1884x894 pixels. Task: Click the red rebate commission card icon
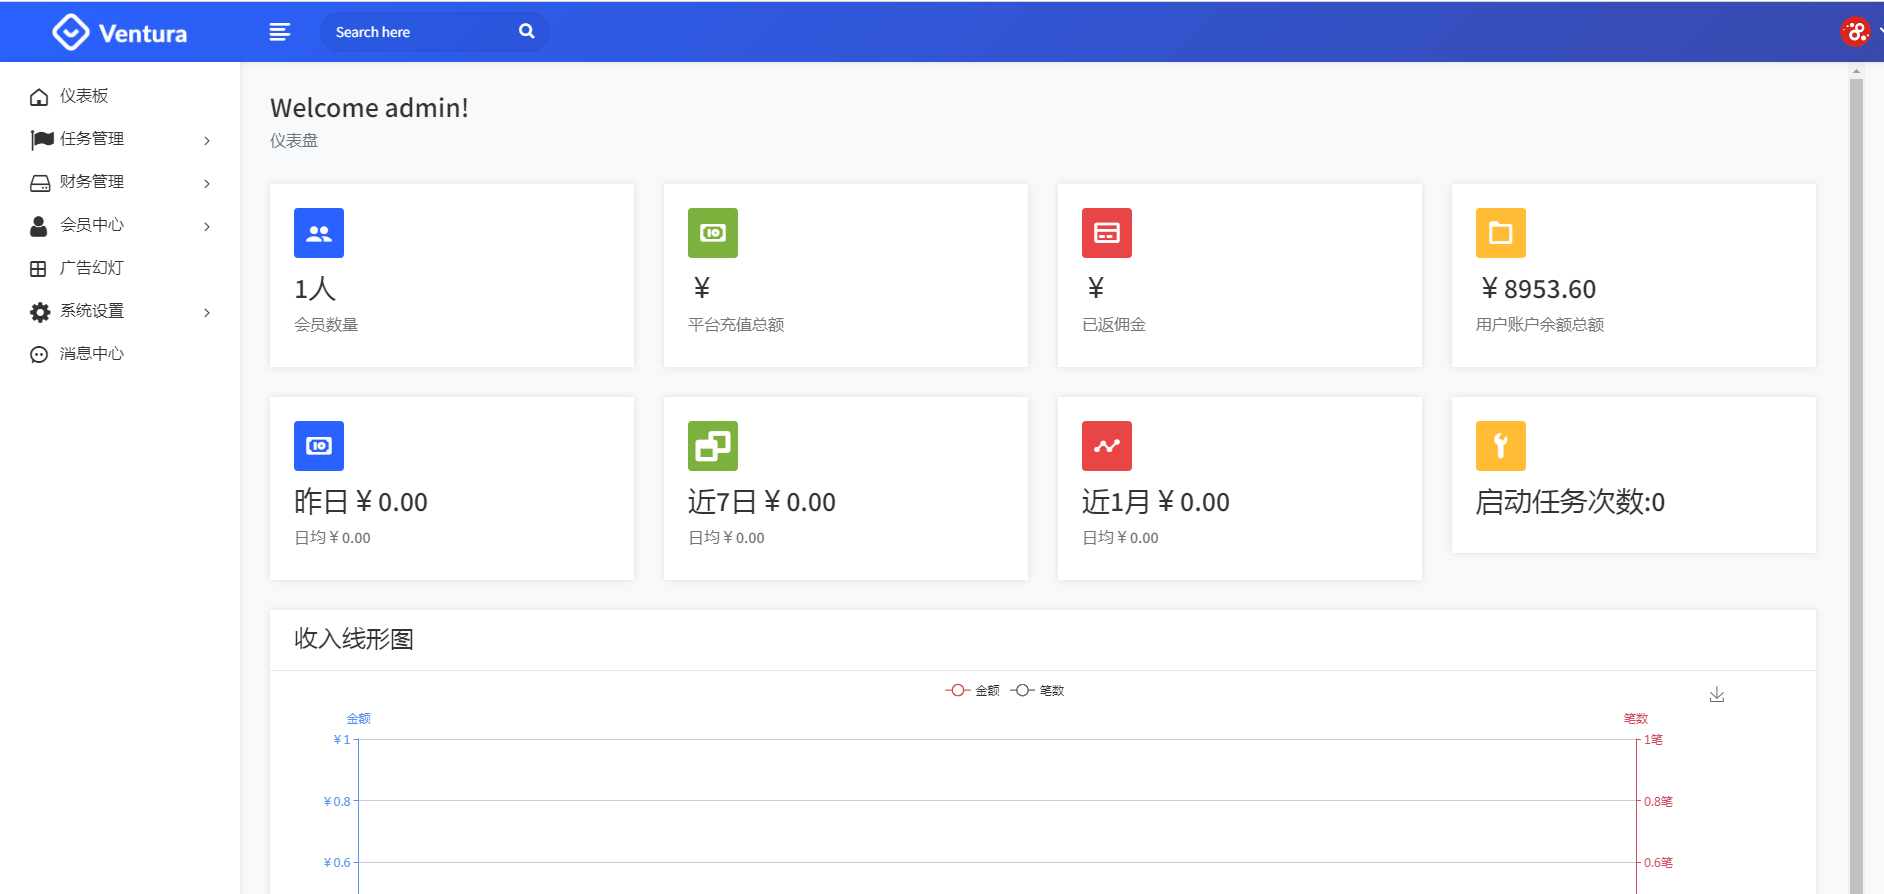(x=1107, y=233)
